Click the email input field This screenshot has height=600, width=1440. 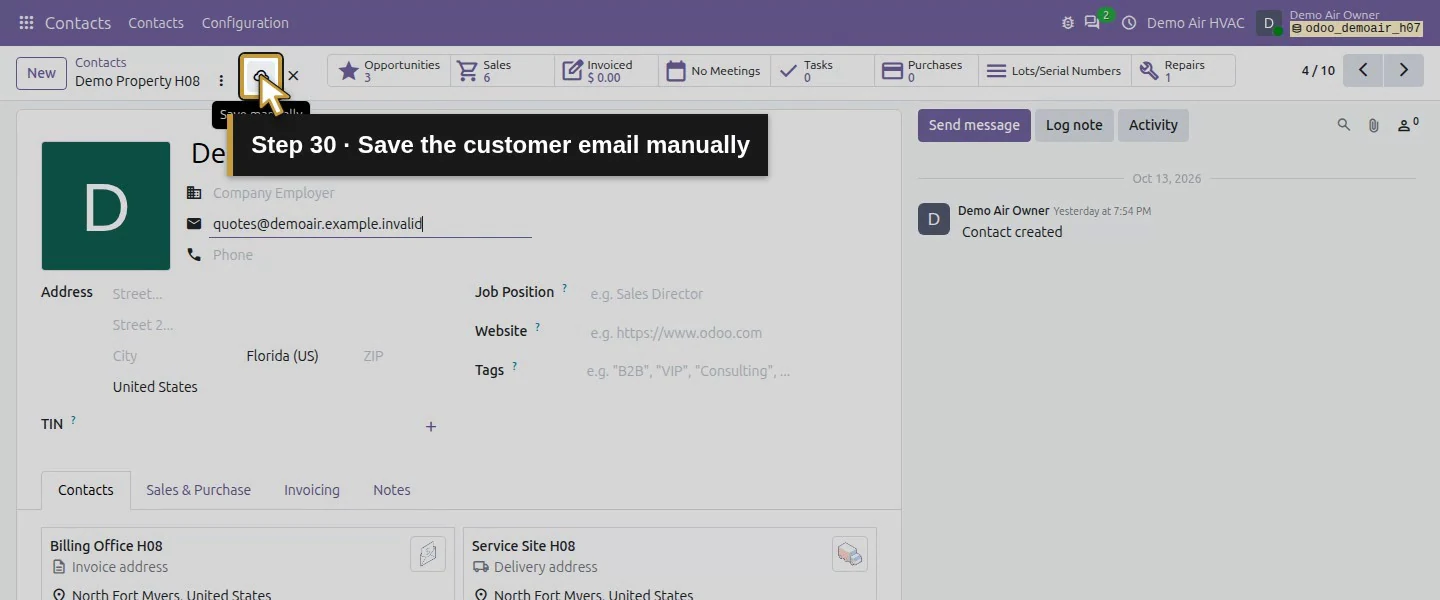click(x=370, y=224)
